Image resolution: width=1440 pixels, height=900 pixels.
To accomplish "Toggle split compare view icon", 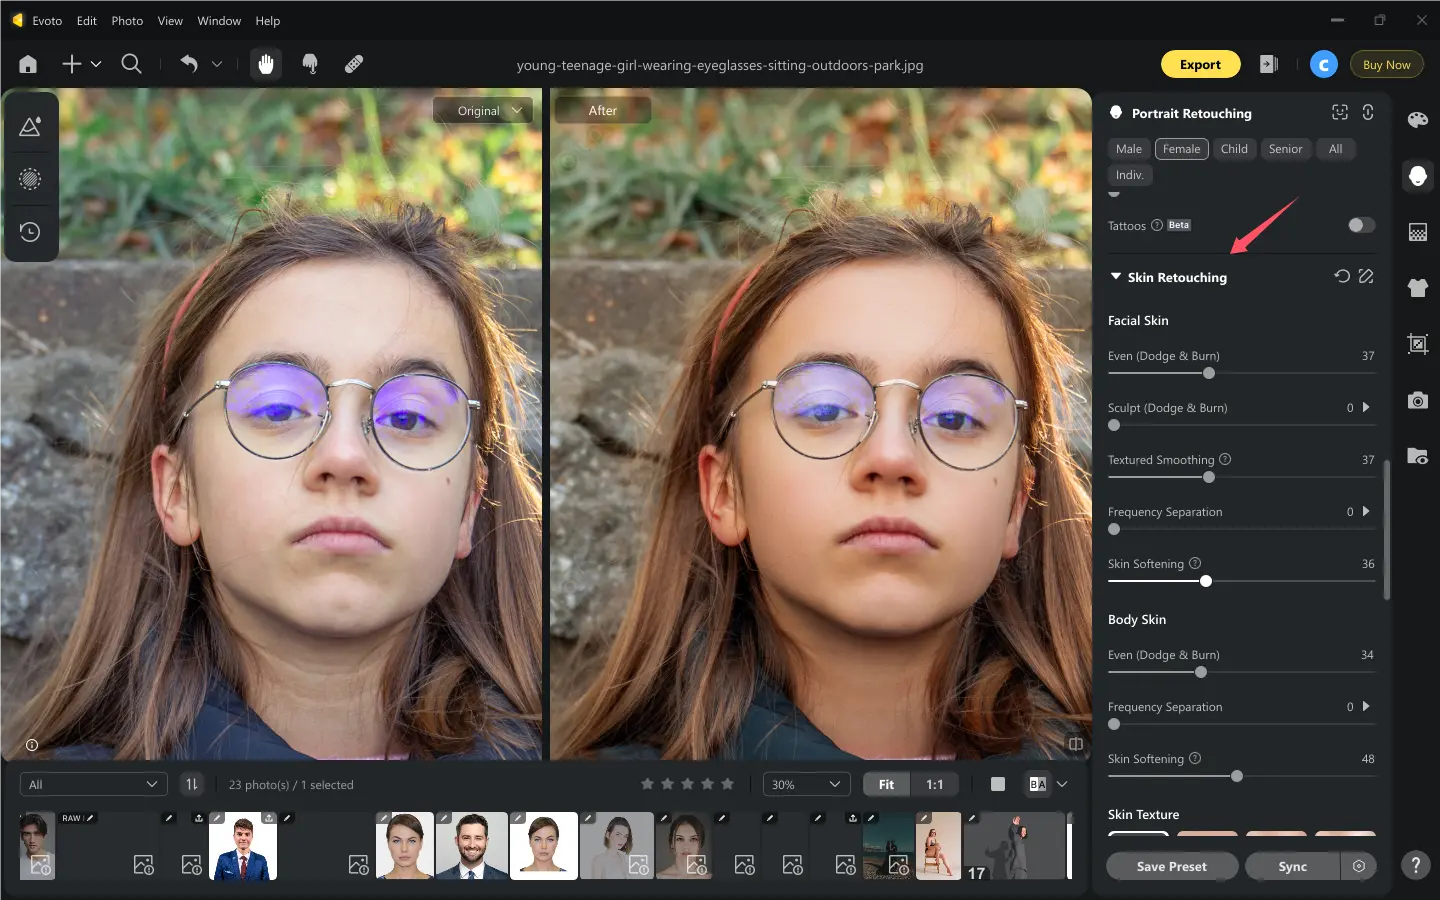I will pyautogui.click(x=1076, y=744).
